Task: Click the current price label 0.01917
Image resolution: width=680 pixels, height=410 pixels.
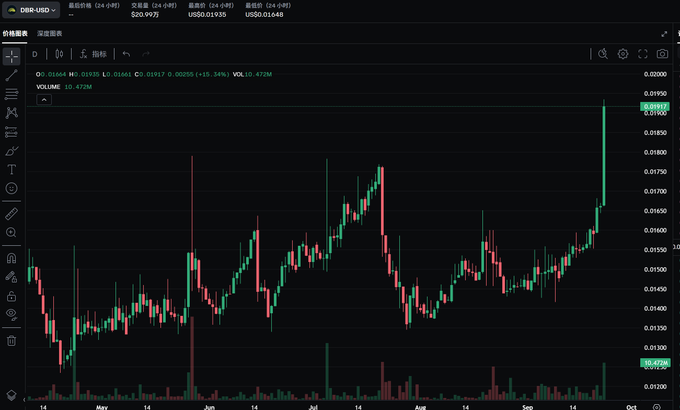Action: click(655, 106)
